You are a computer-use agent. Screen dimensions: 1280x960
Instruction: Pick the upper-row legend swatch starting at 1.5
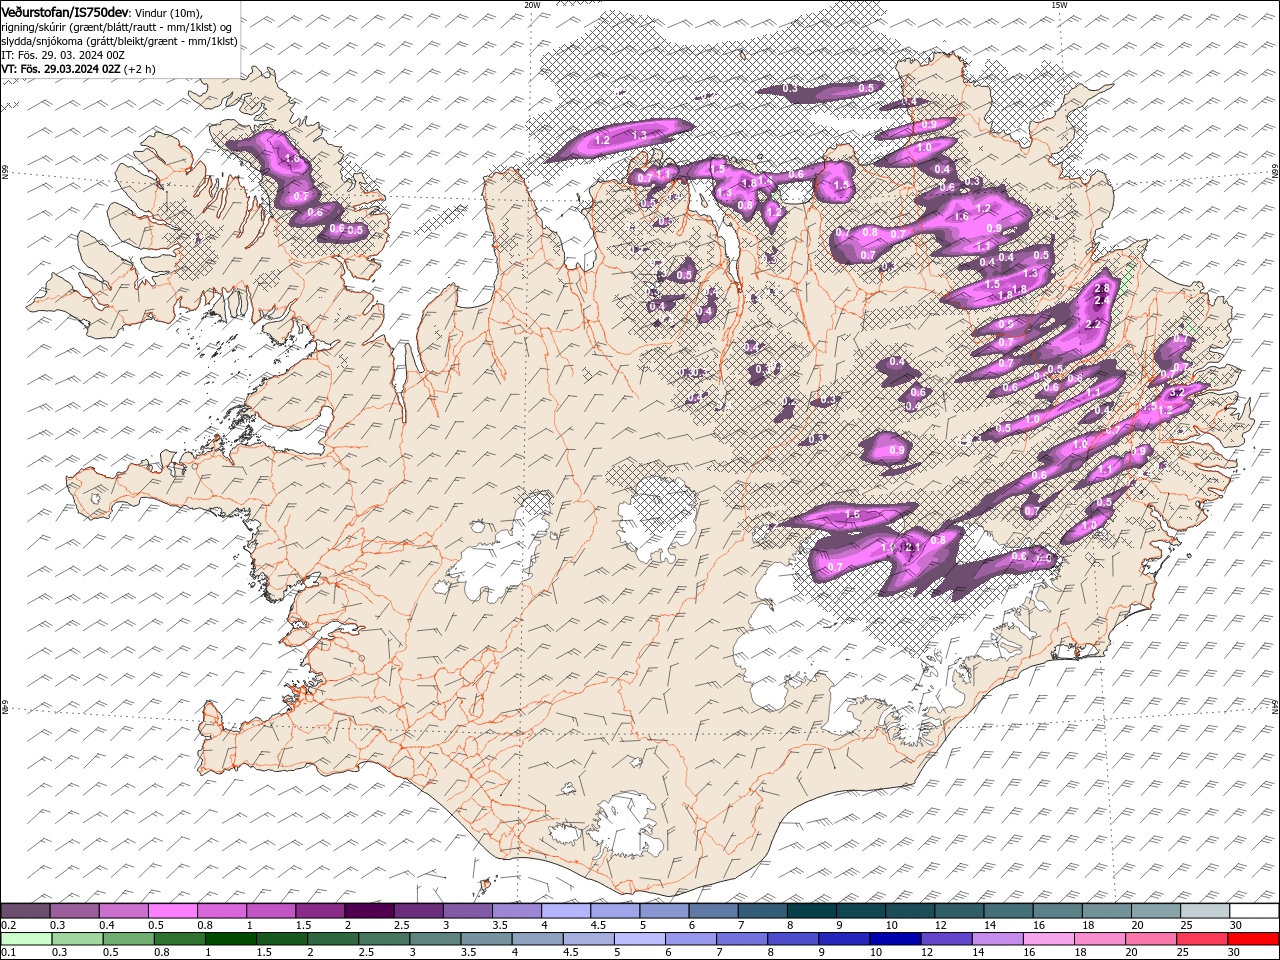point(320,911)
